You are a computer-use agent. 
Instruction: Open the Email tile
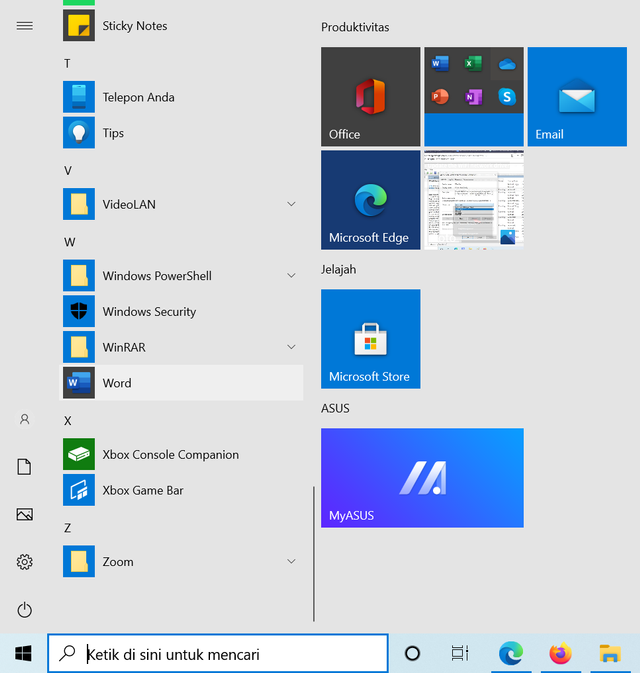577,97
